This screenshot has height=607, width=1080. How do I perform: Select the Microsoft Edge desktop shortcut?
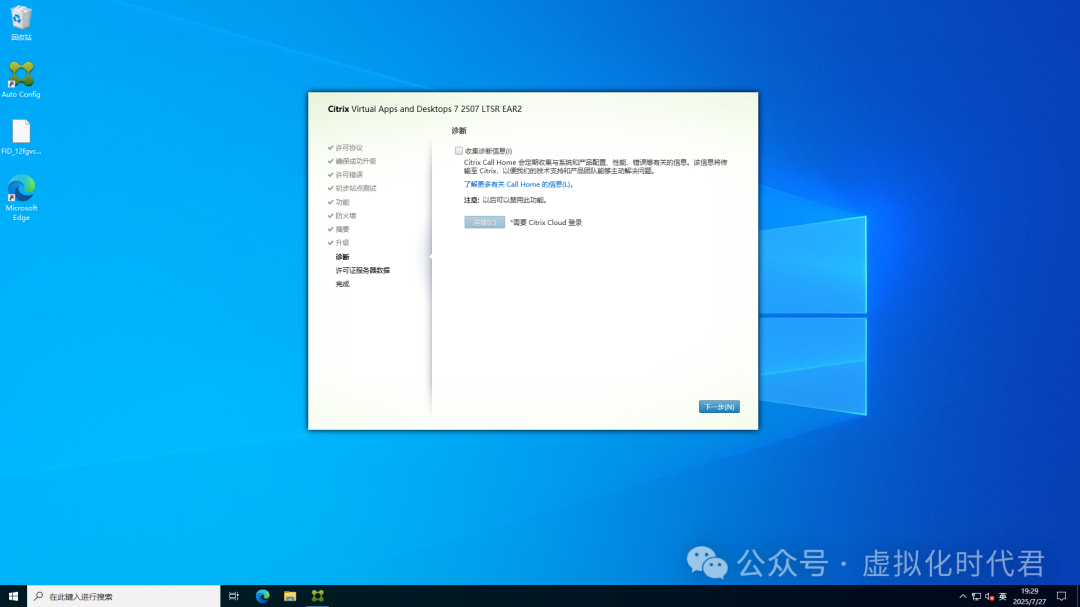pyautogui.click(x=21, y=198)
